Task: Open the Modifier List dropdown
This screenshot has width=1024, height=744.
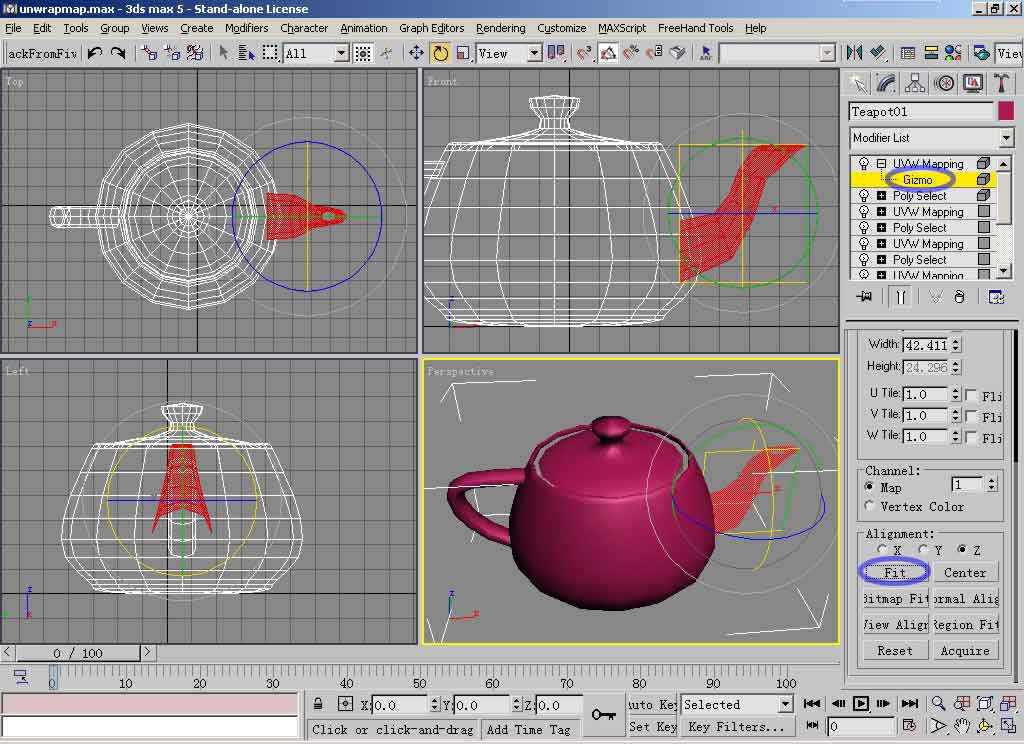Action: point(1006,138)
